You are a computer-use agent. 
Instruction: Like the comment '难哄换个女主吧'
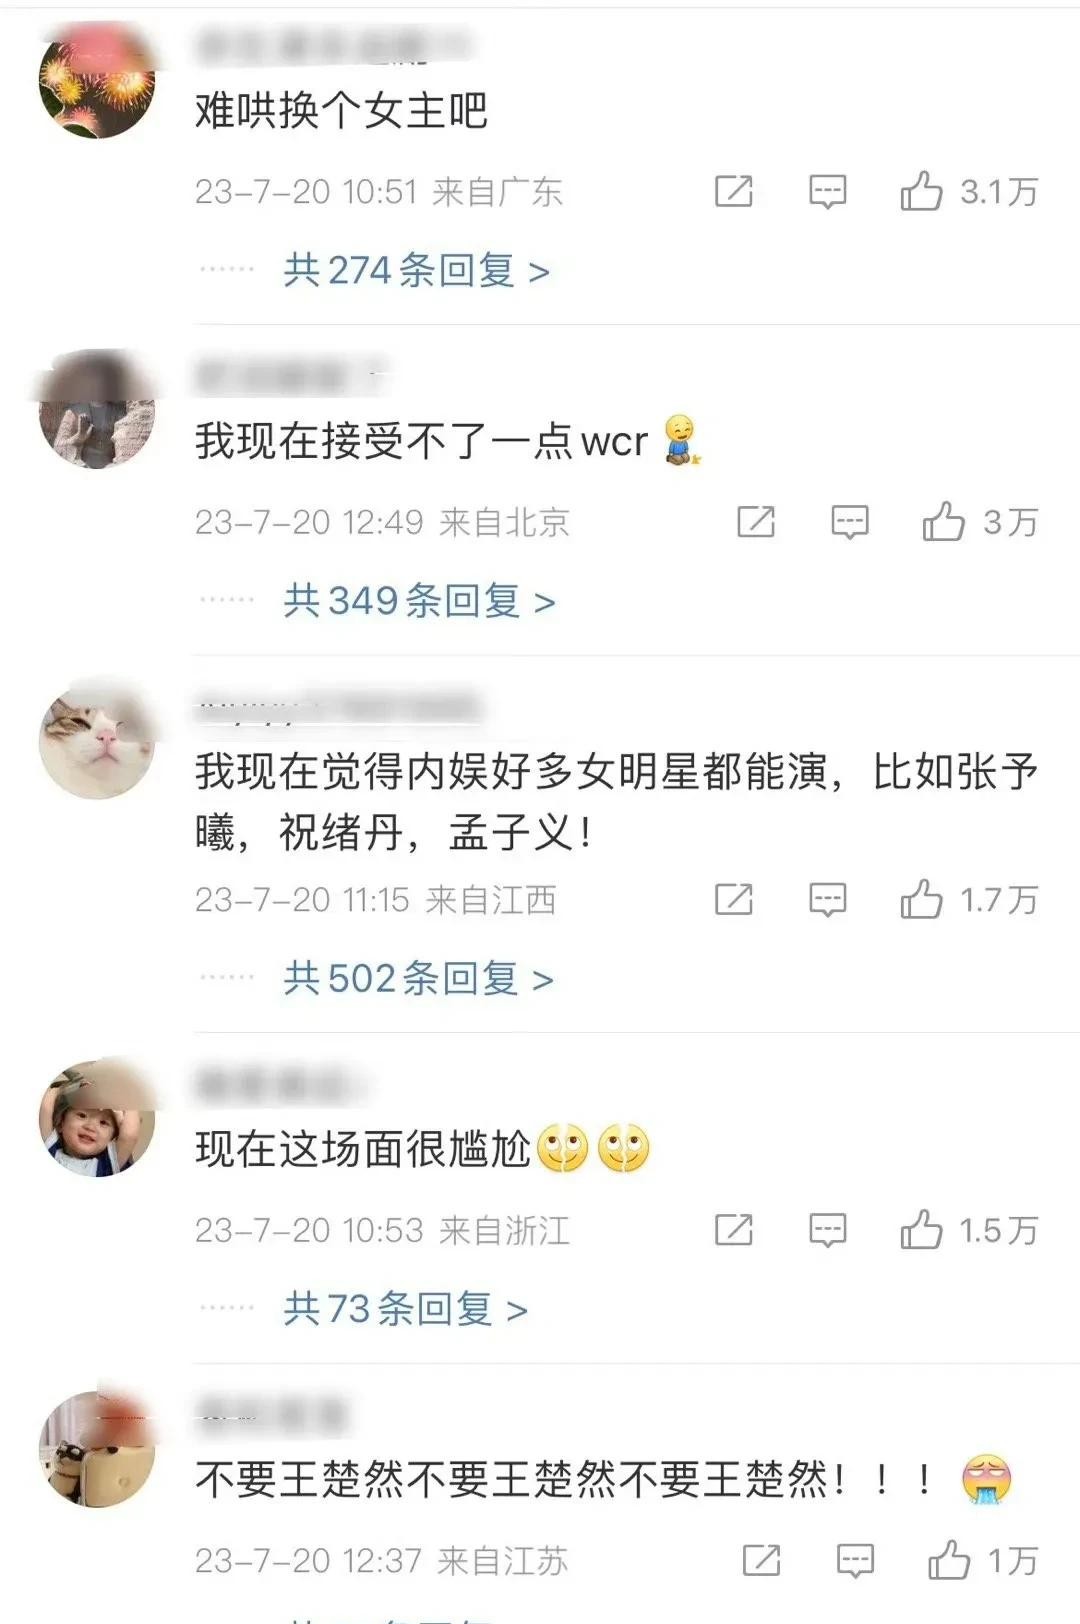[921, 190]
